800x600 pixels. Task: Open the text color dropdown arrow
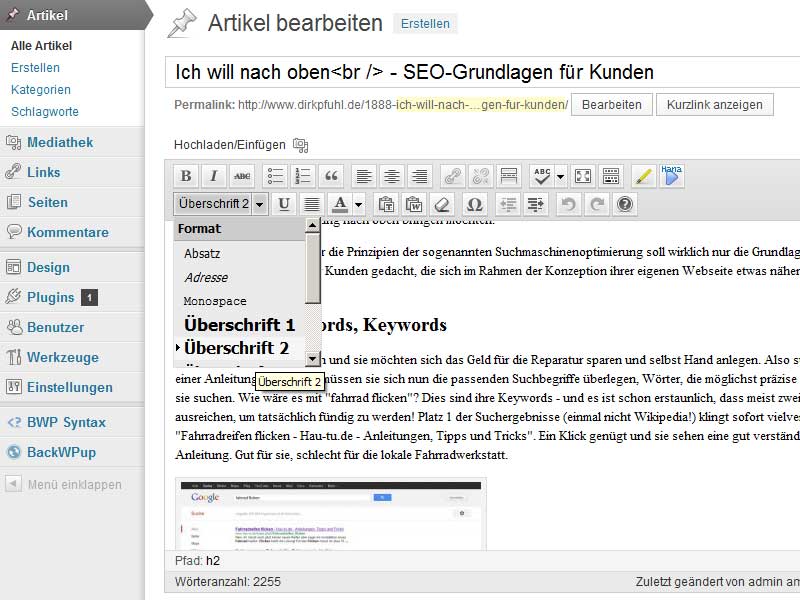(x=358, y=204)
